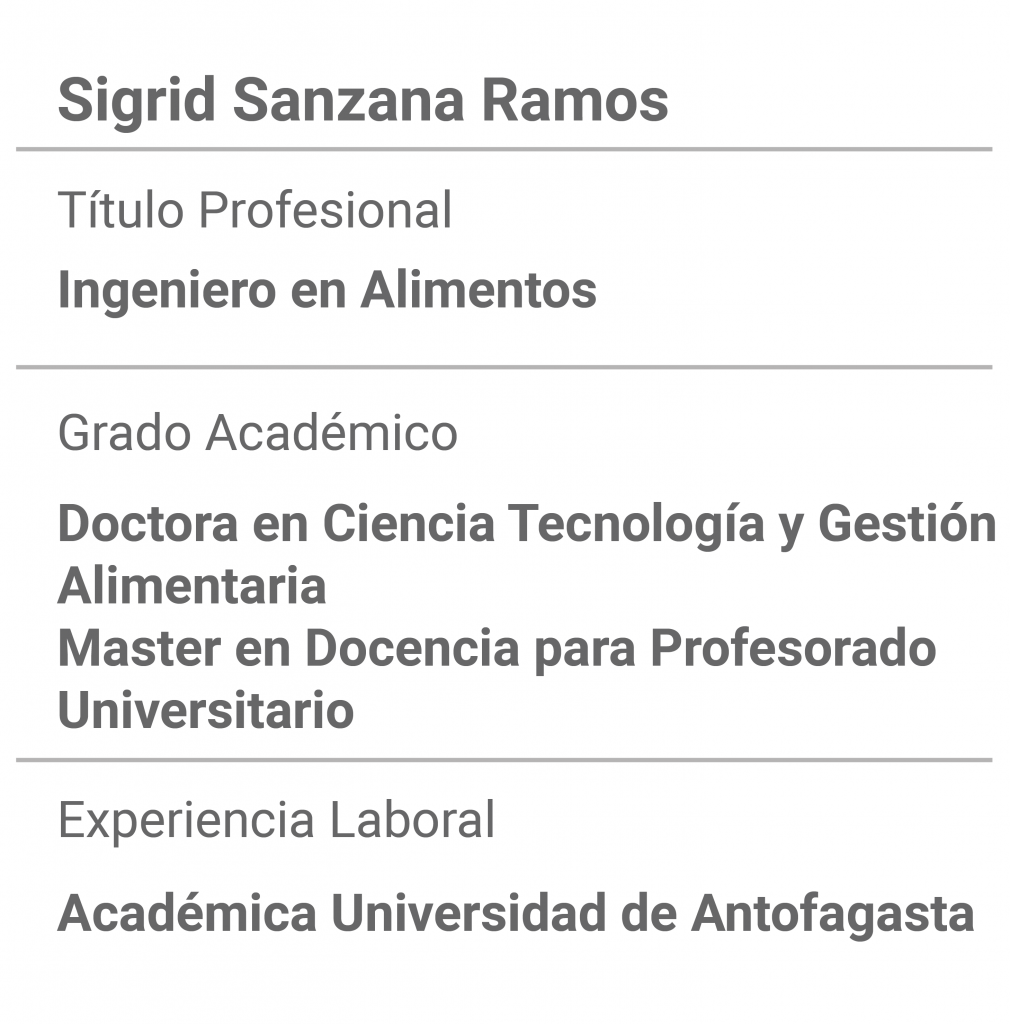Image resolution: width=1010 pixels, height=1024 pixels.
Task: Select Master en Docencia para Profesorado line
Action: [x=497, y=649]
